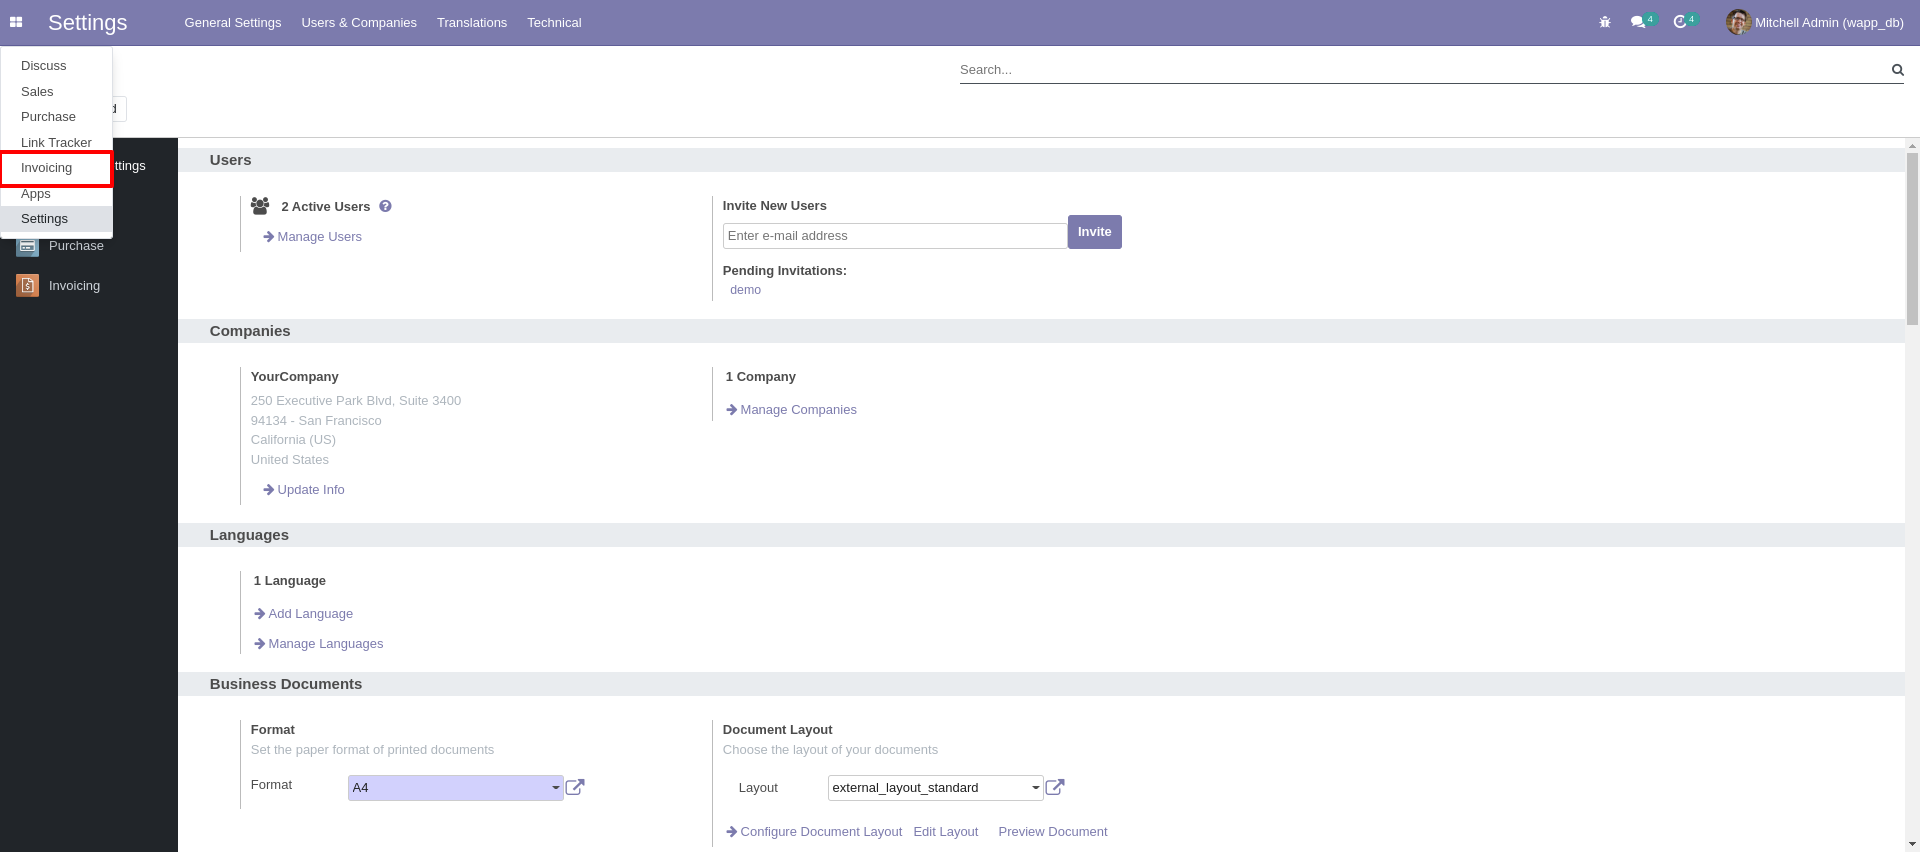Click the debug bug icon
The width and height of the screenshot is (1920, 852).
tap(1605, 22)
